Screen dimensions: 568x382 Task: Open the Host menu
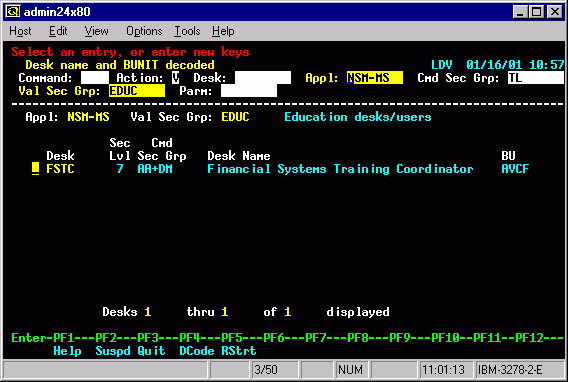click(x=20, y=31)
